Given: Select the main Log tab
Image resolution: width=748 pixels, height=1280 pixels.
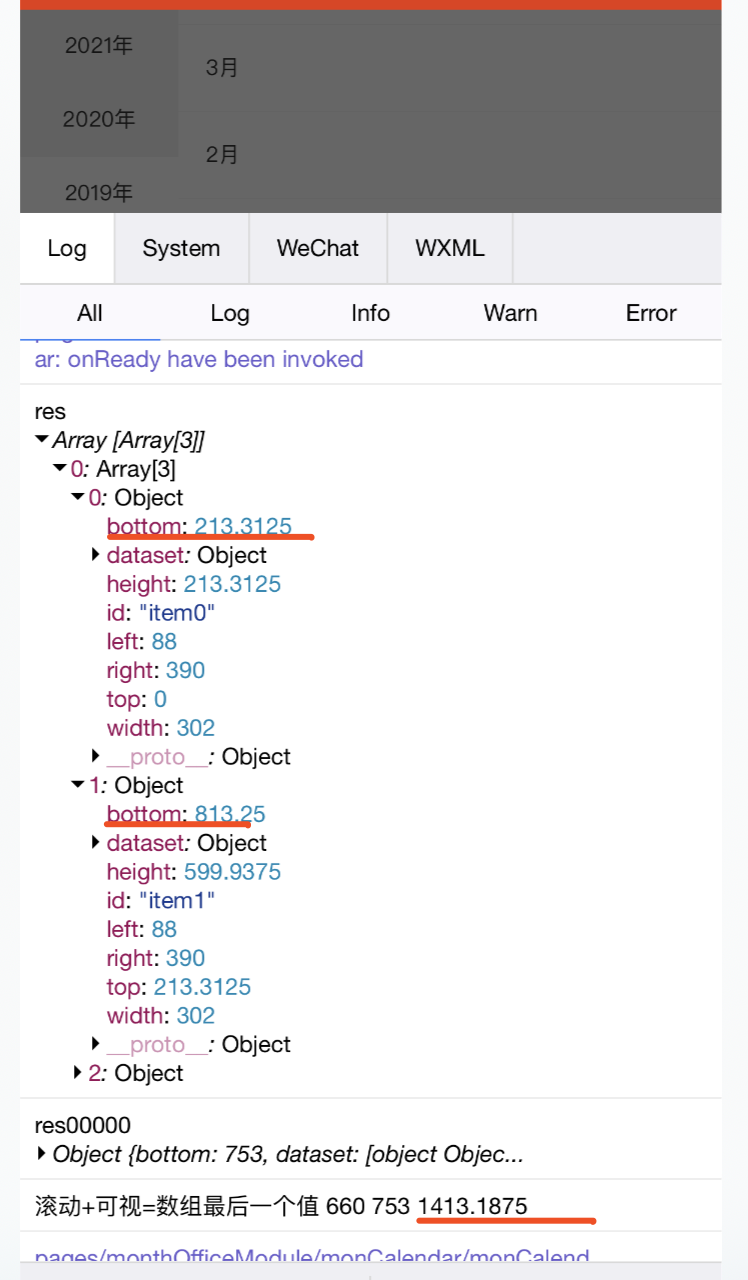Looking at the screenshot, I should click(x=67, y=248).
